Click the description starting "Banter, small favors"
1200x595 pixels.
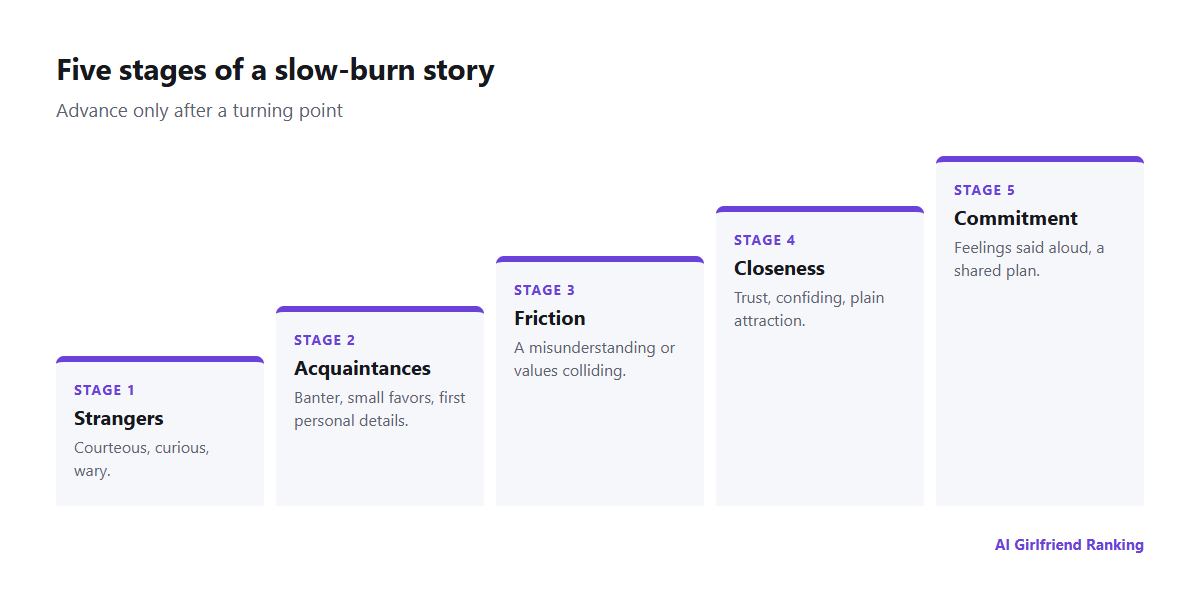(x=380, y=409)
